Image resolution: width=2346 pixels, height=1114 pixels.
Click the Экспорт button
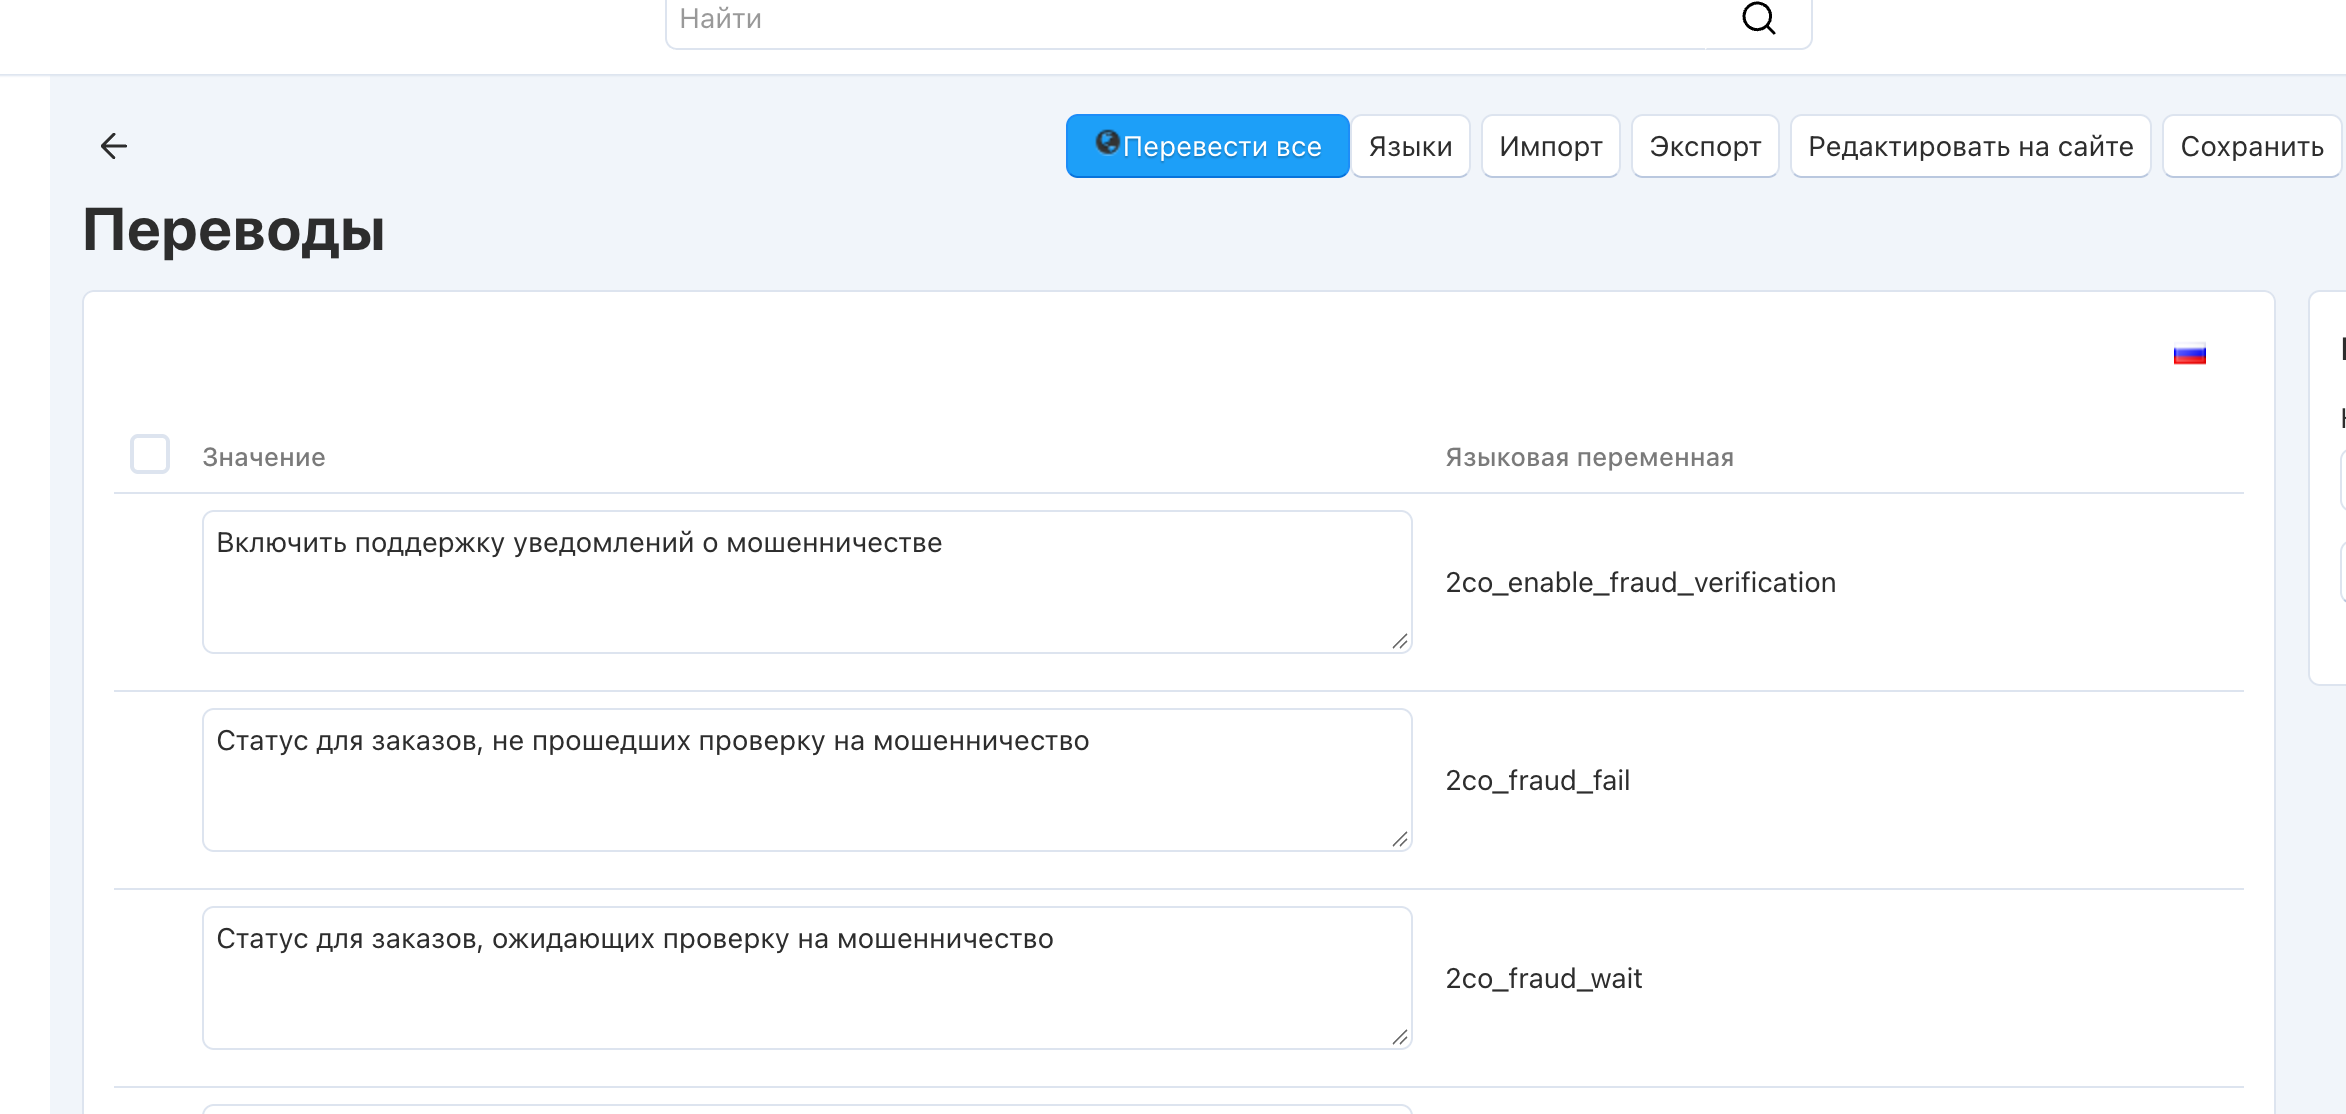(x=1705, y=146)
